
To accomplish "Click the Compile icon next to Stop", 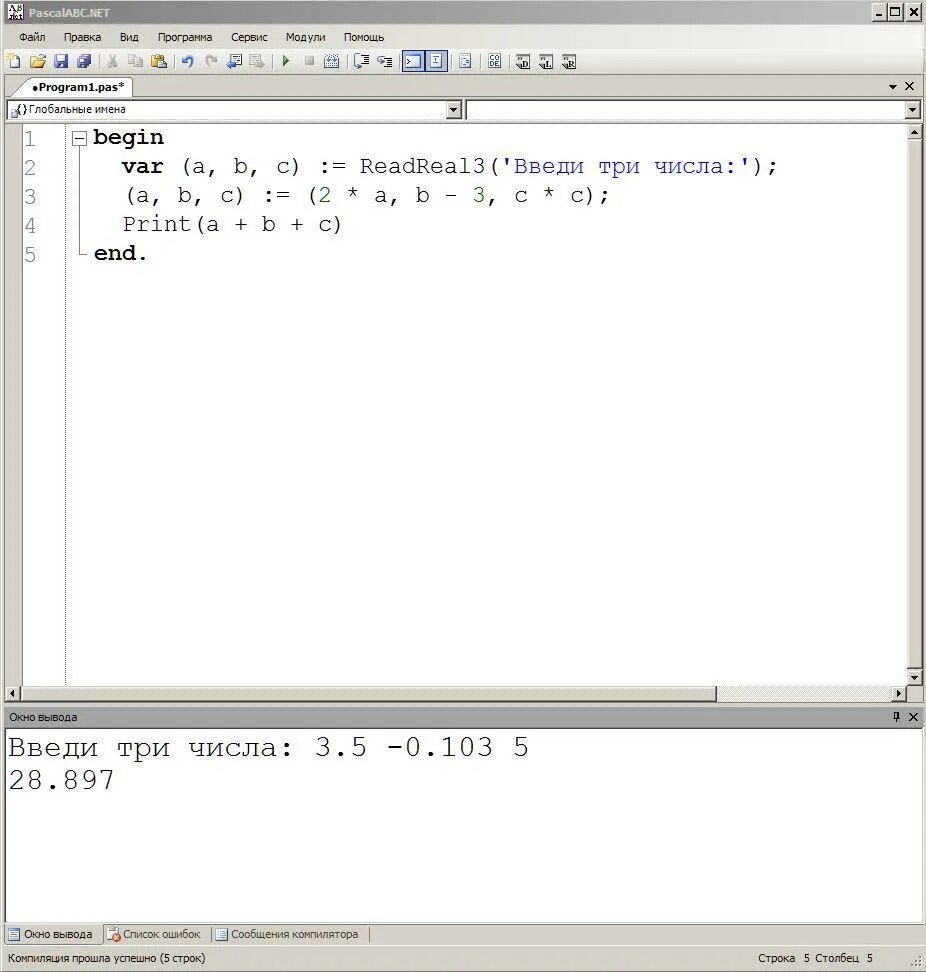I will [332, 61].
